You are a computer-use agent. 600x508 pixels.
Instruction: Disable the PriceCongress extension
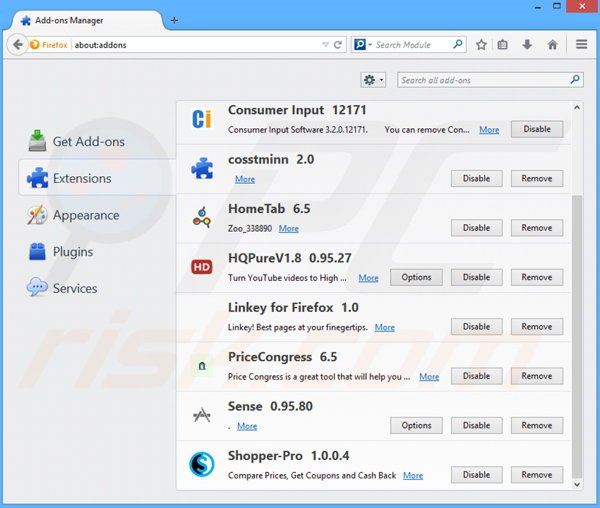click(x=476, y=376)
